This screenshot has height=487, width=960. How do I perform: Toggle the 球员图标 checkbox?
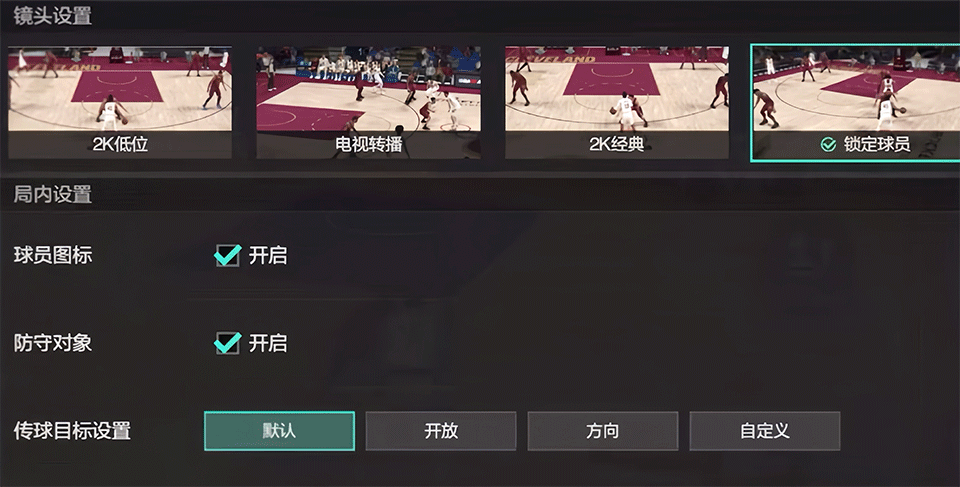tap(227, 255)
